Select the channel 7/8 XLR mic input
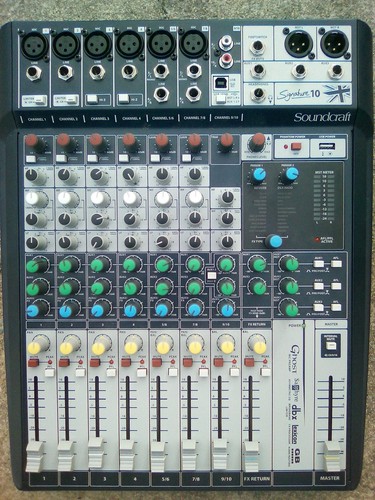 (x=193, y=43)
